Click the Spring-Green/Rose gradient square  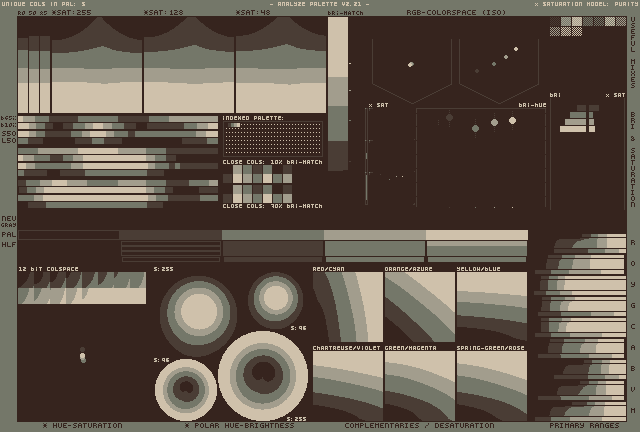[492, 386]
